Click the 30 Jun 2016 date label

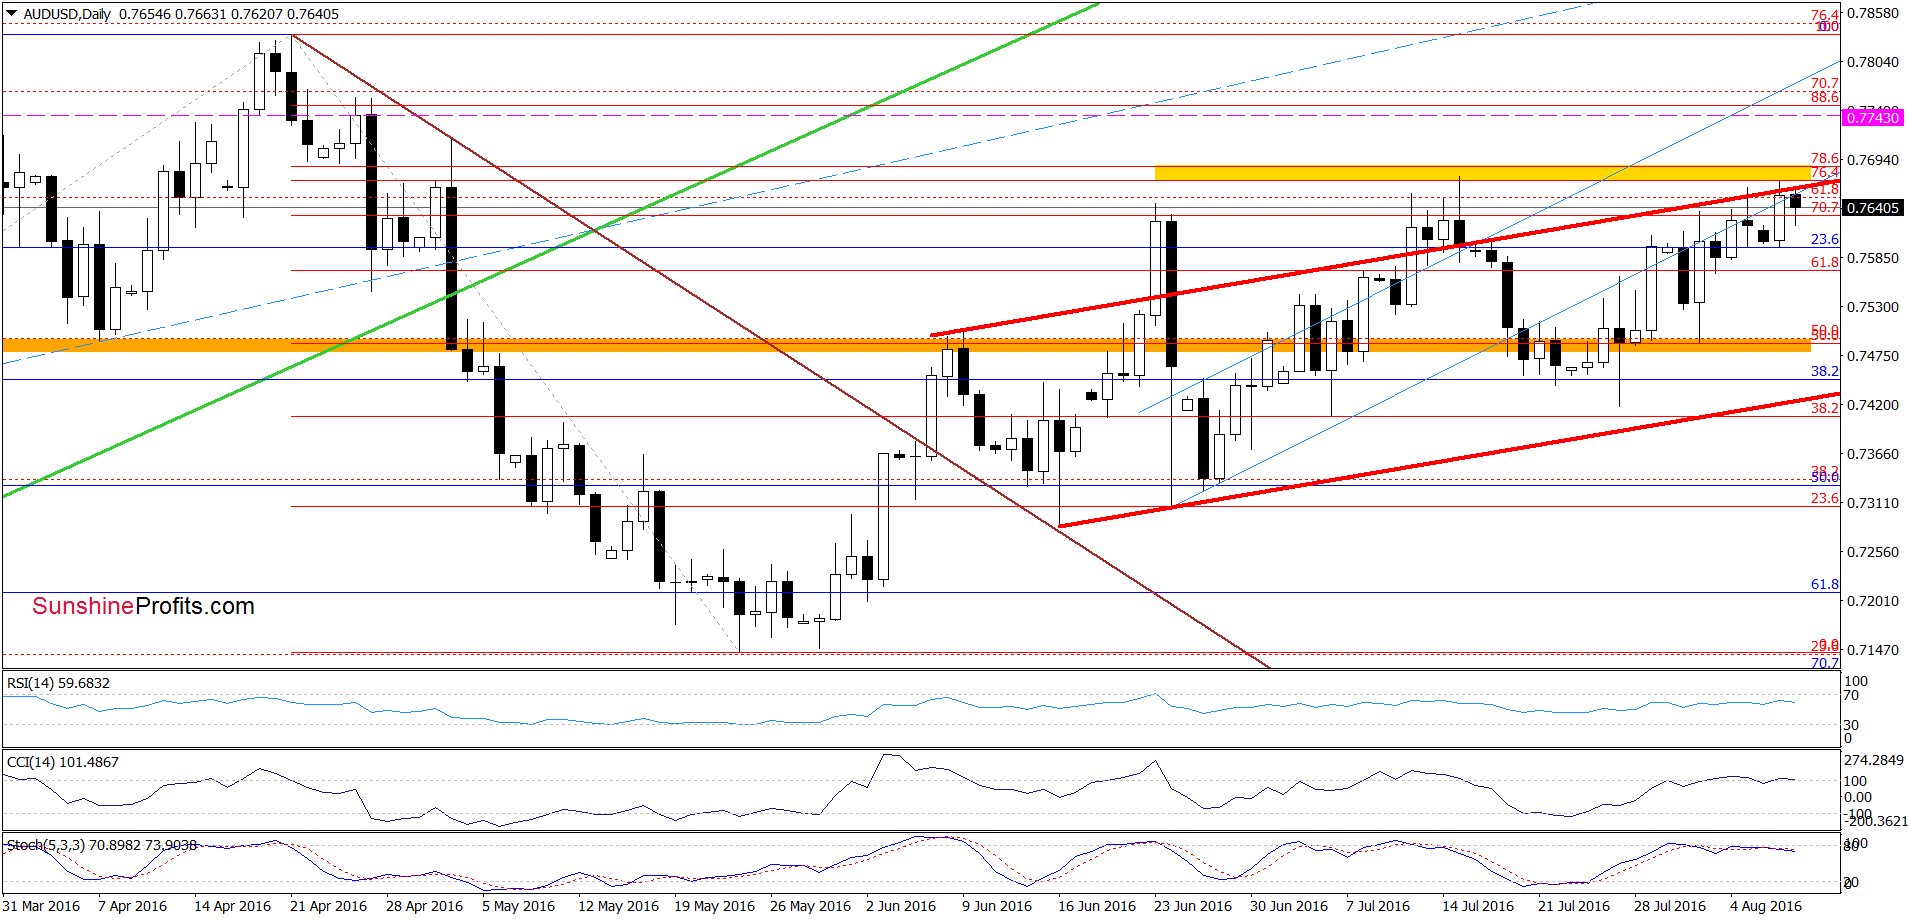[x=1289, y=906]
